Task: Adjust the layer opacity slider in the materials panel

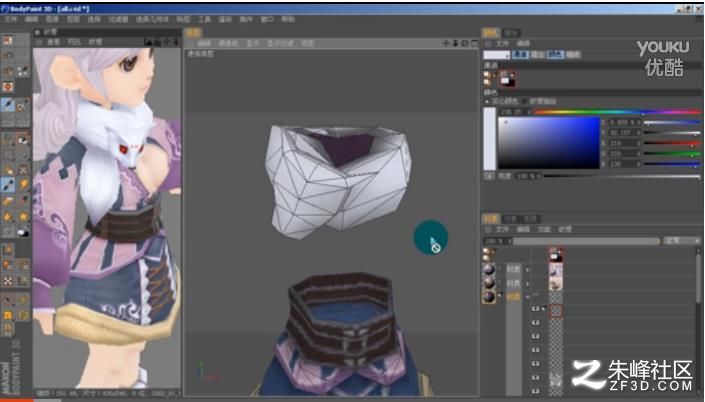Action: point(586,241)
